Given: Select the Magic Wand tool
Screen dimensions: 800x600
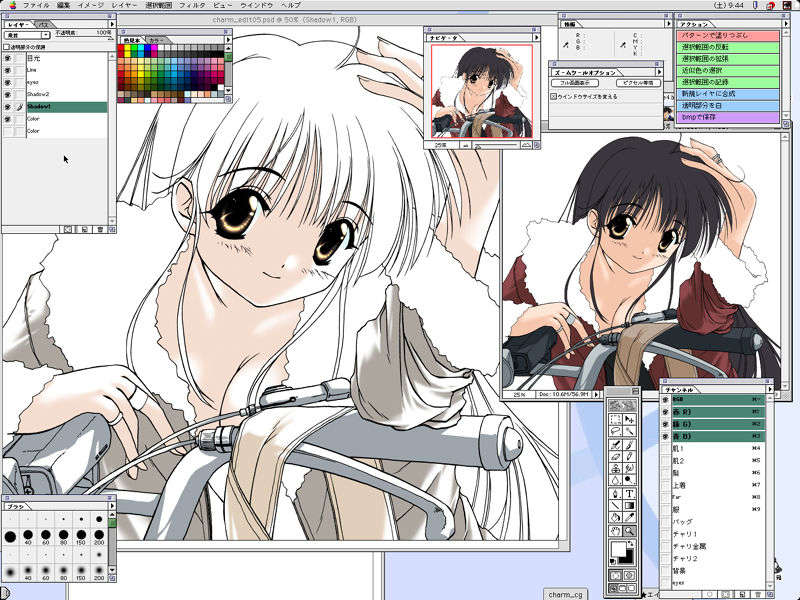Looking at the screenshot, I should [x=630, y=431].
